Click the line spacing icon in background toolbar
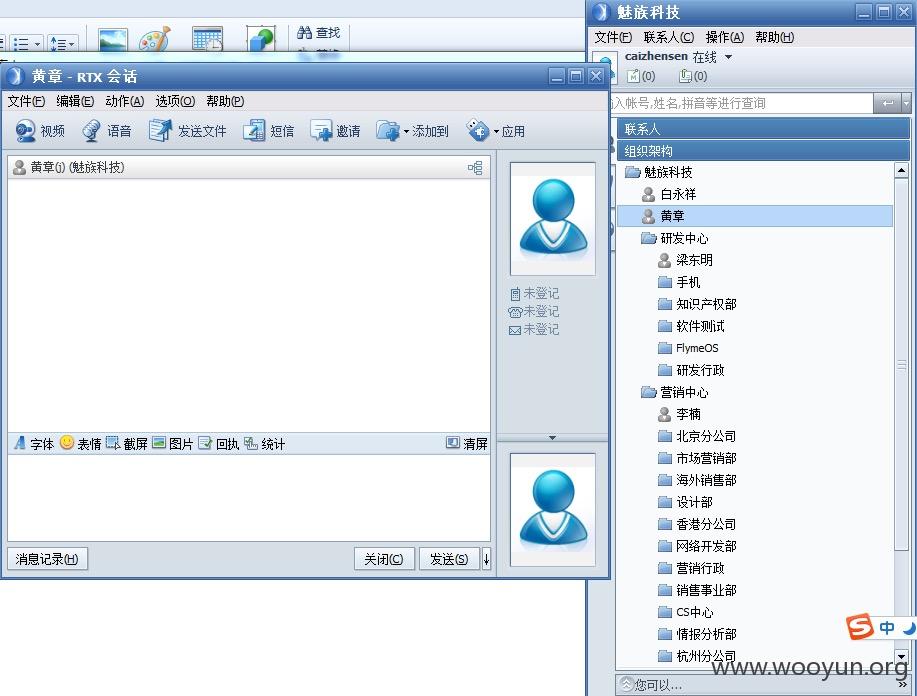This screenshot has height=696, width=917. pyautogui.click(x=58, y=44)
